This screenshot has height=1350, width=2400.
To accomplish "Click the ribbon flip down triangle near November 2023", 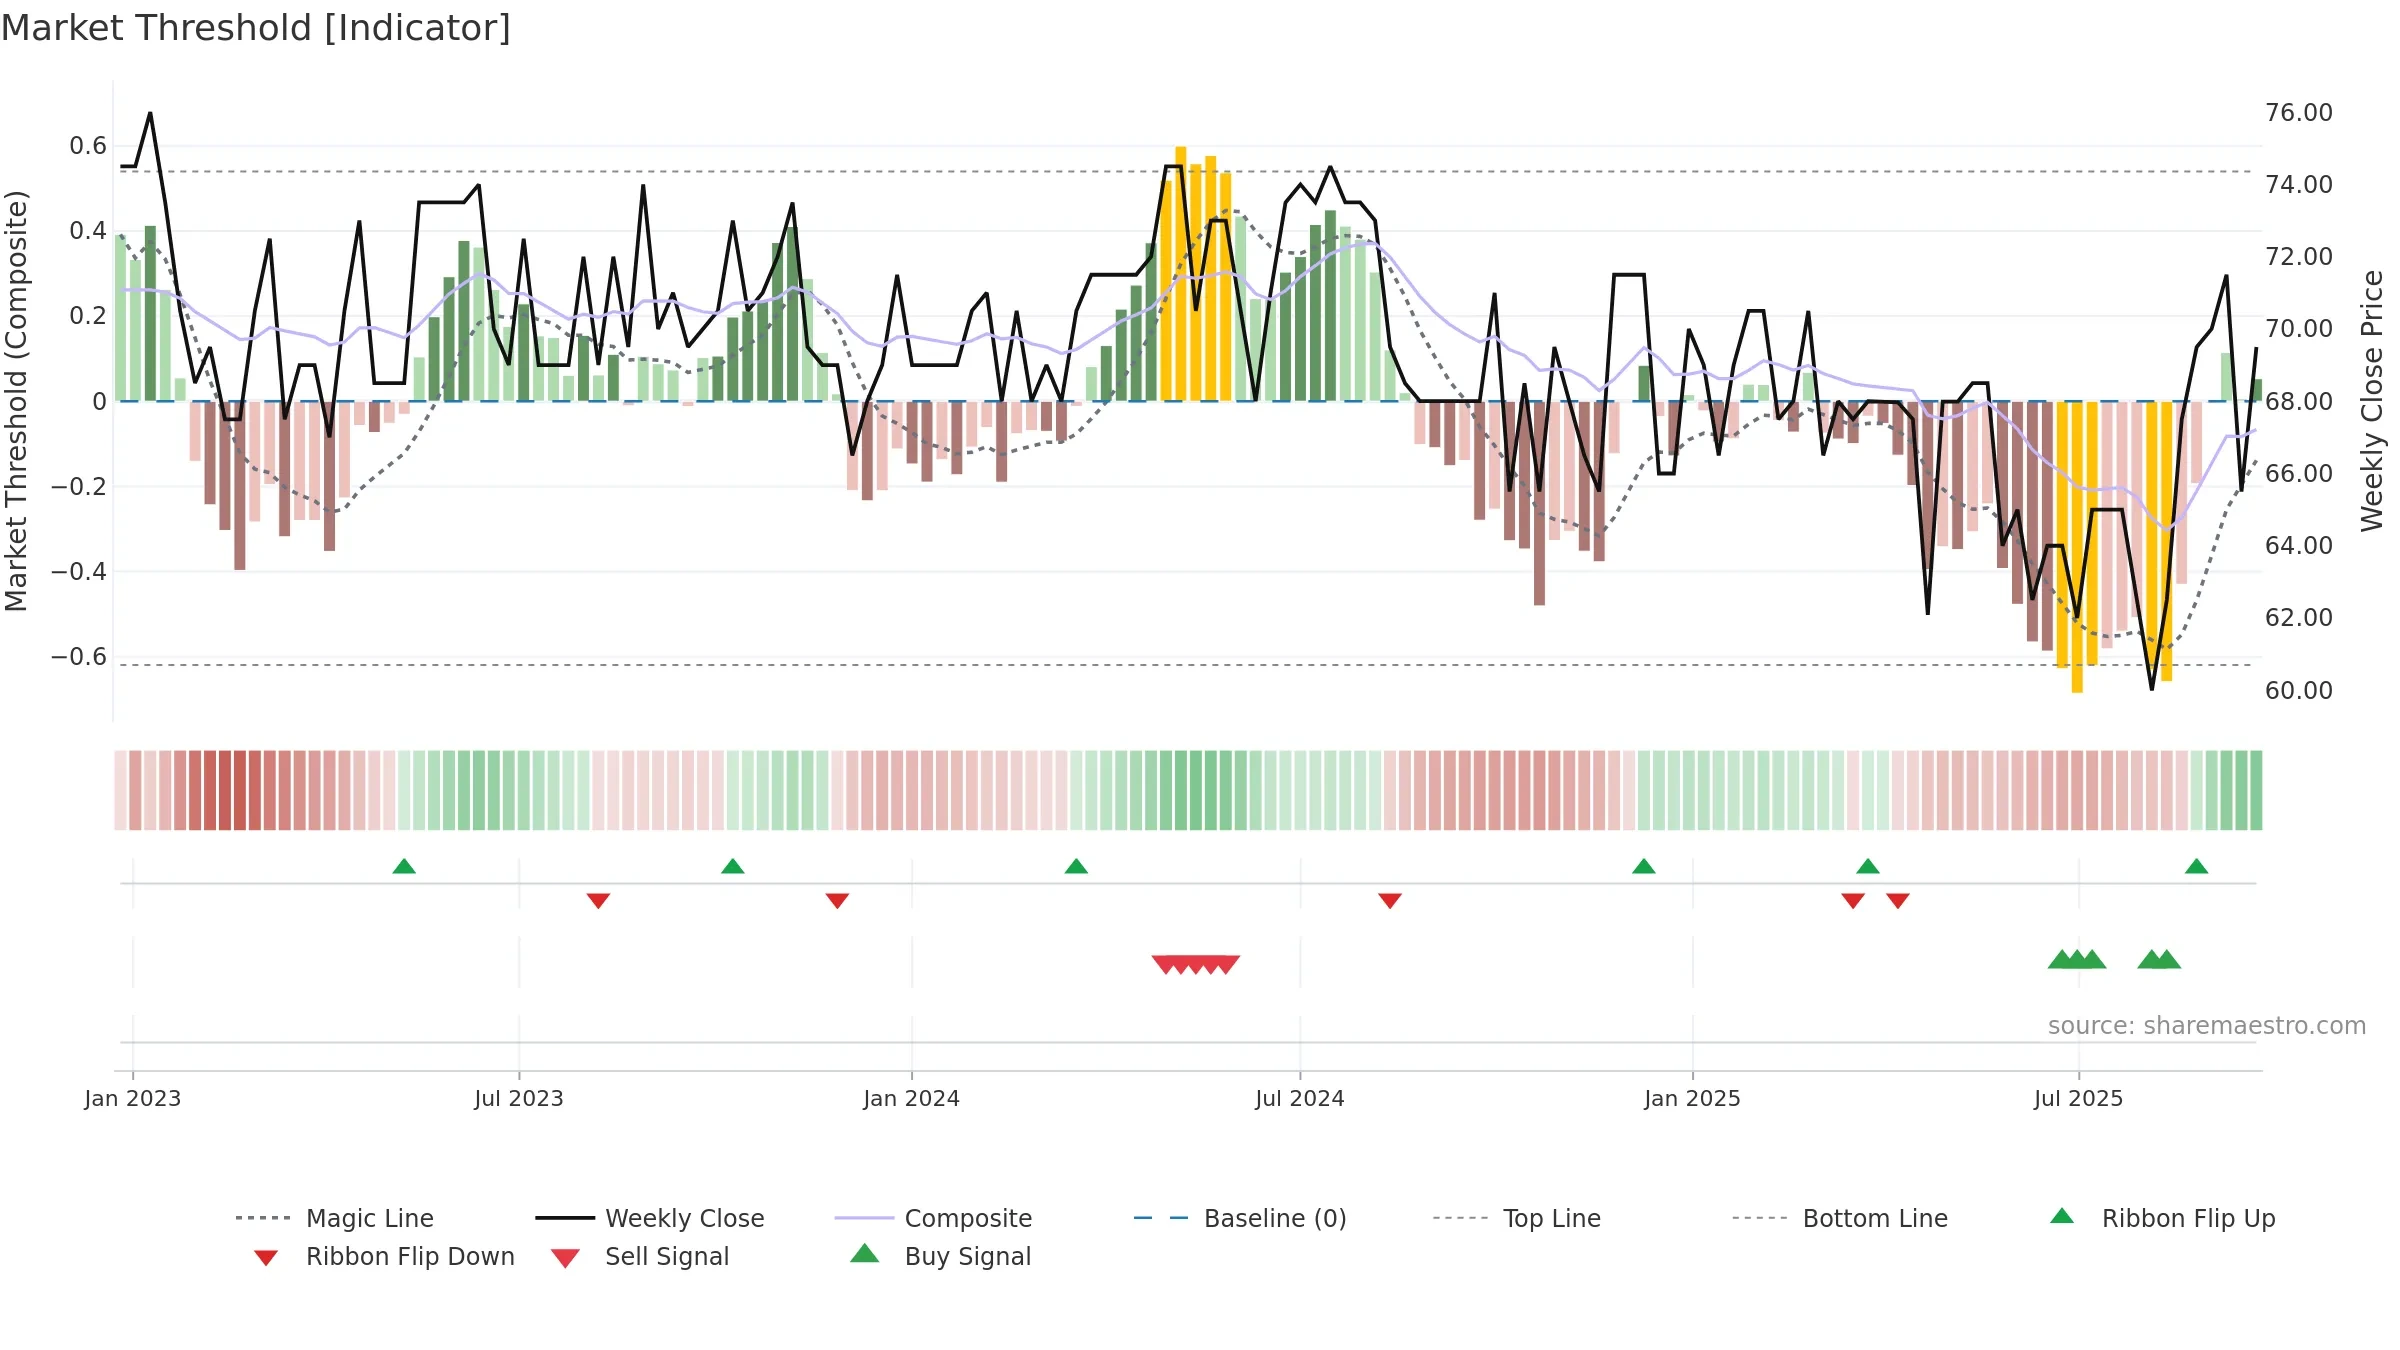I will (x=838, y=901).
